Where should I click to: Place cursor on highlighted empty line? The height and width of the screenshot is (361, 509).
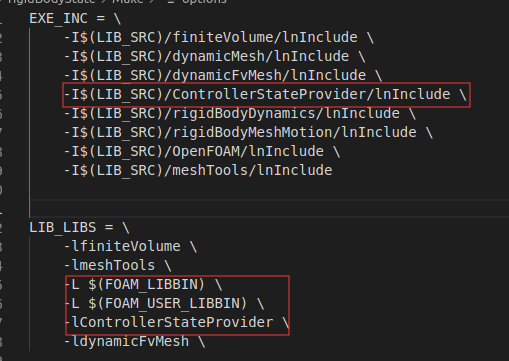[x=269, y=208]
